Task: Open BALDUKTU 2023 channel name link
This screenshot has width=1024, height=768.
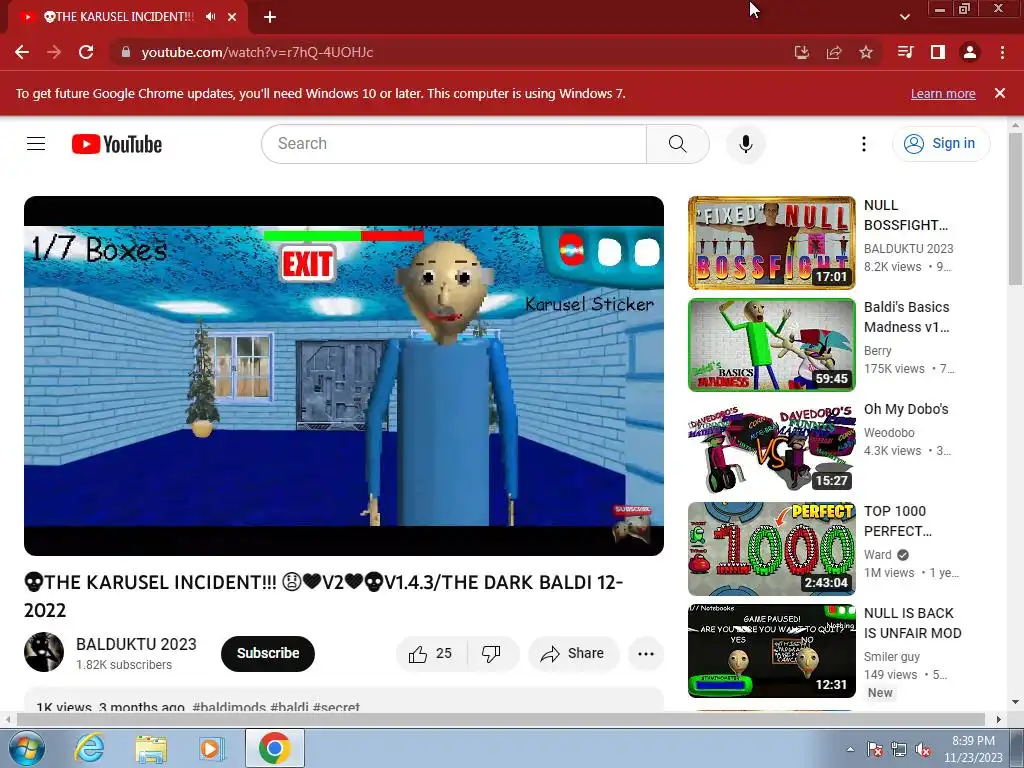Action: click(136, 644)
